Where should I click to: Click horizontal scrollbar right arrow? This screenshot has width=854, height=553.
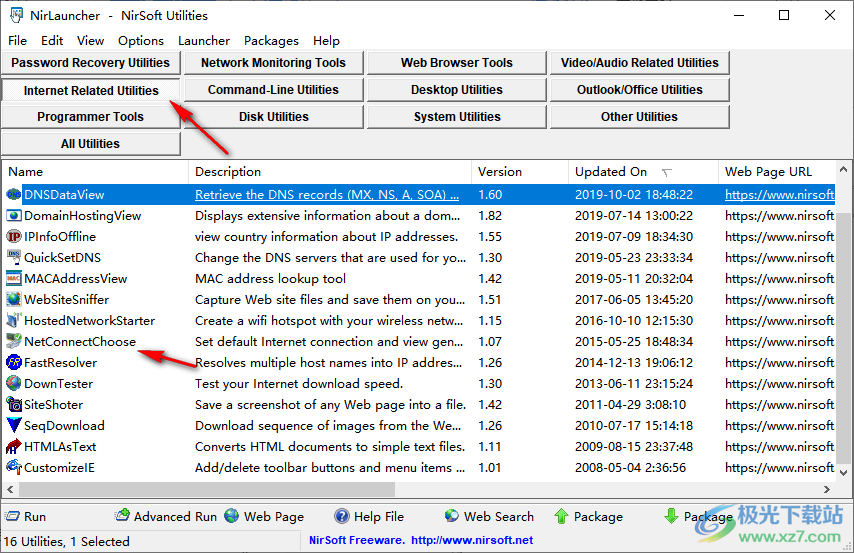pos(827,489)
